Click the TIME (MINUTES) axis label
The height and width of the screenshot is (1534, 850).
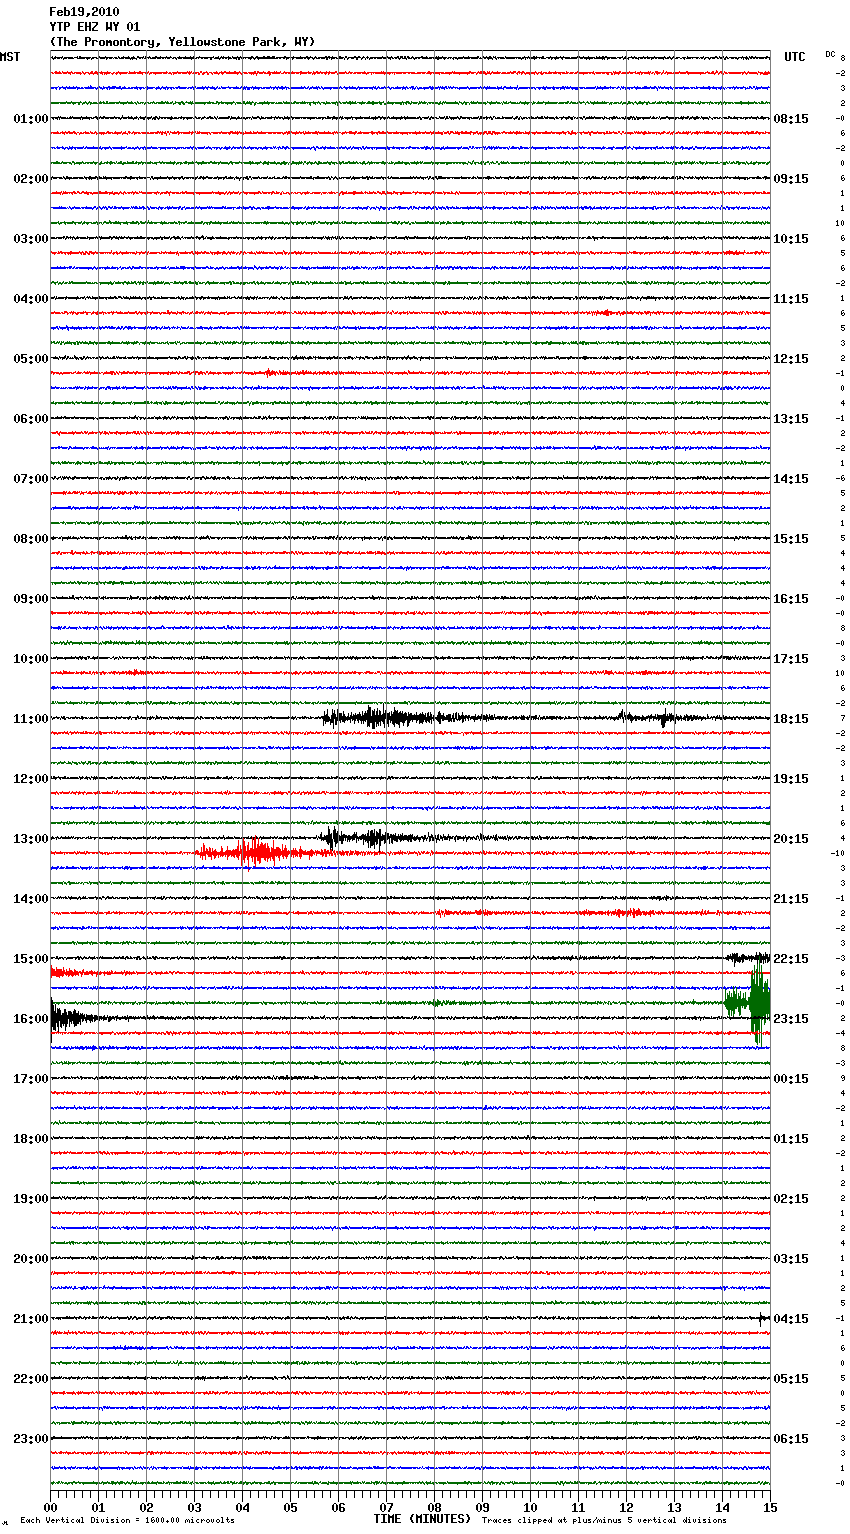pos(422,1519)
